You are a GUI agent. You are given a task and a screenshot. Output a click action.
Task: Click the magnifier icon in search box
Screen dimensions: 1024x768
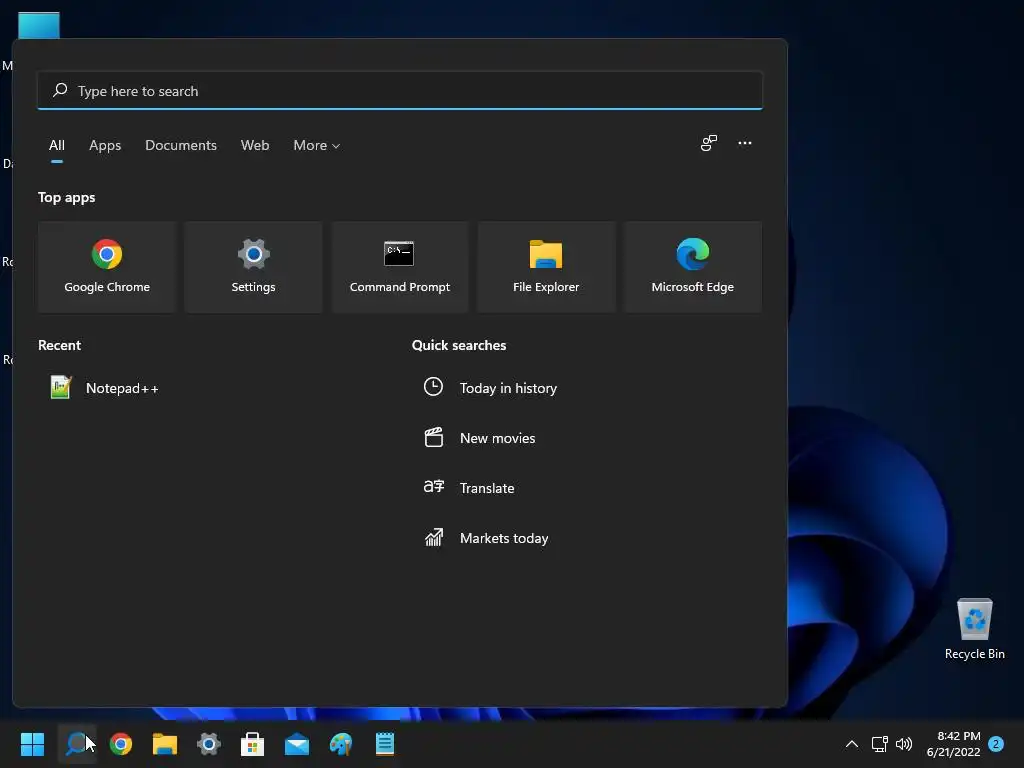60,90
